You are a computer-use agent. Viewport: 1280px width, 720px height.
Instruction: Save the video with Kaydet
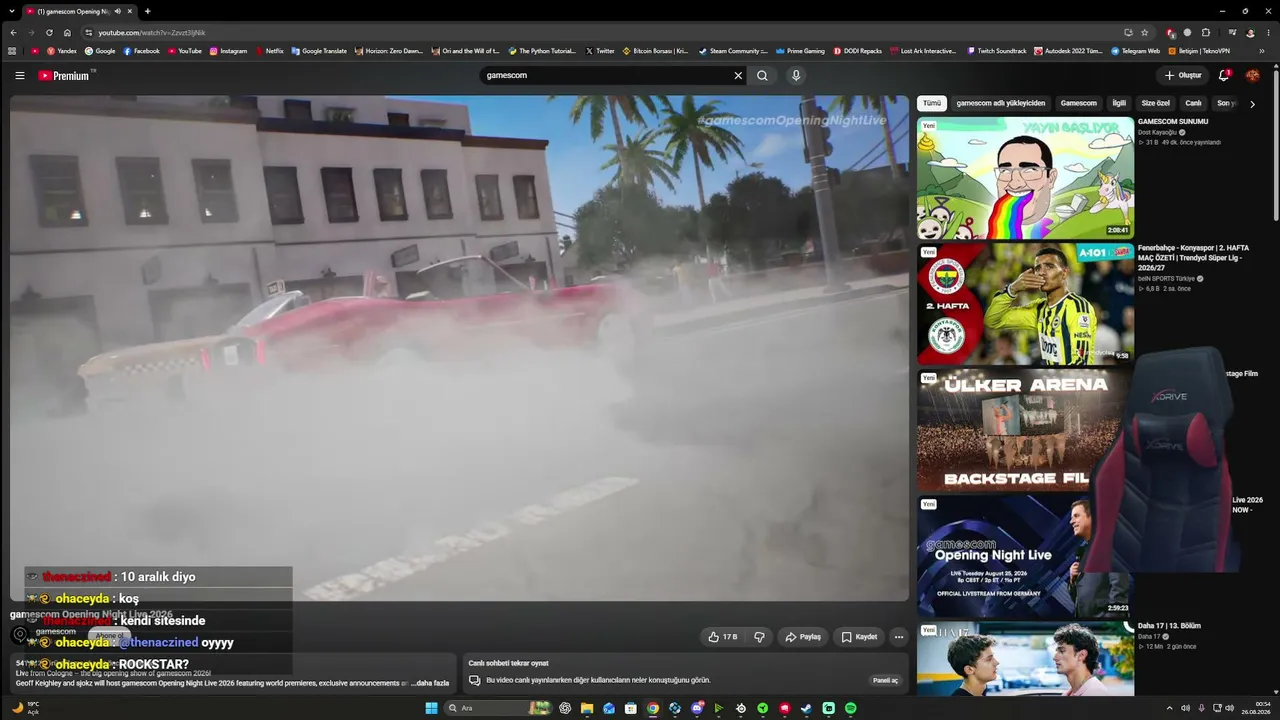(859, 637)
